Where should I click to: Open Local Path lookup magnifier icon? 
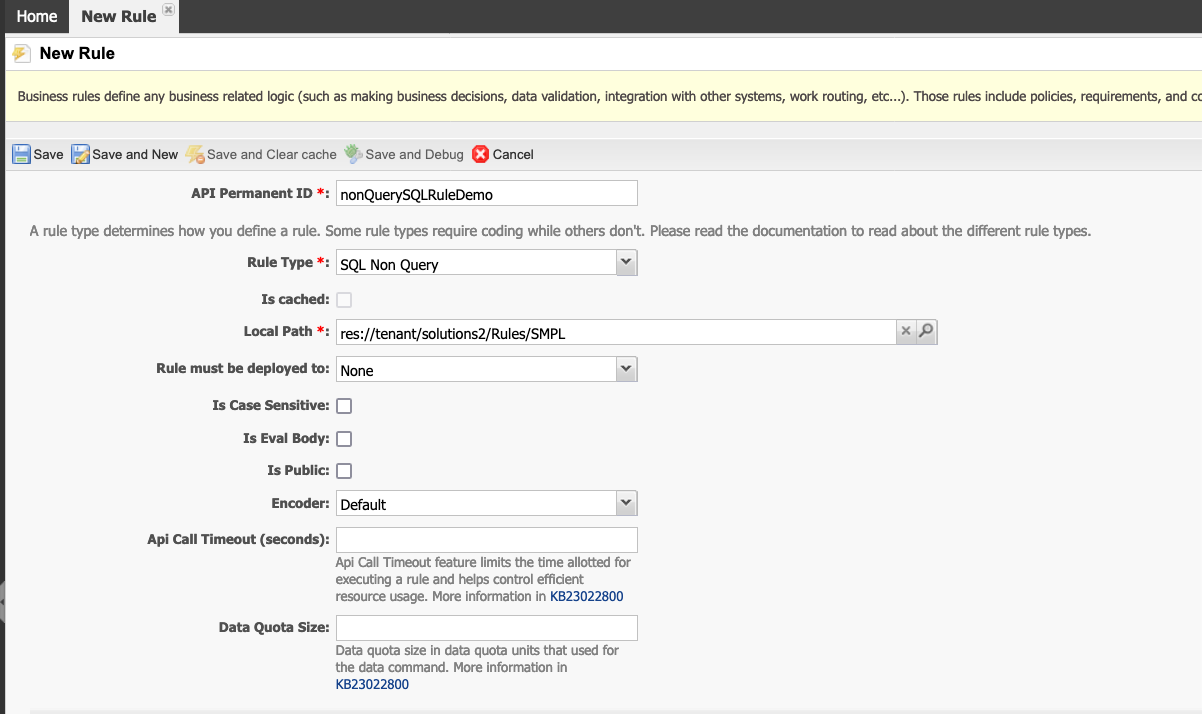[926, 332]
